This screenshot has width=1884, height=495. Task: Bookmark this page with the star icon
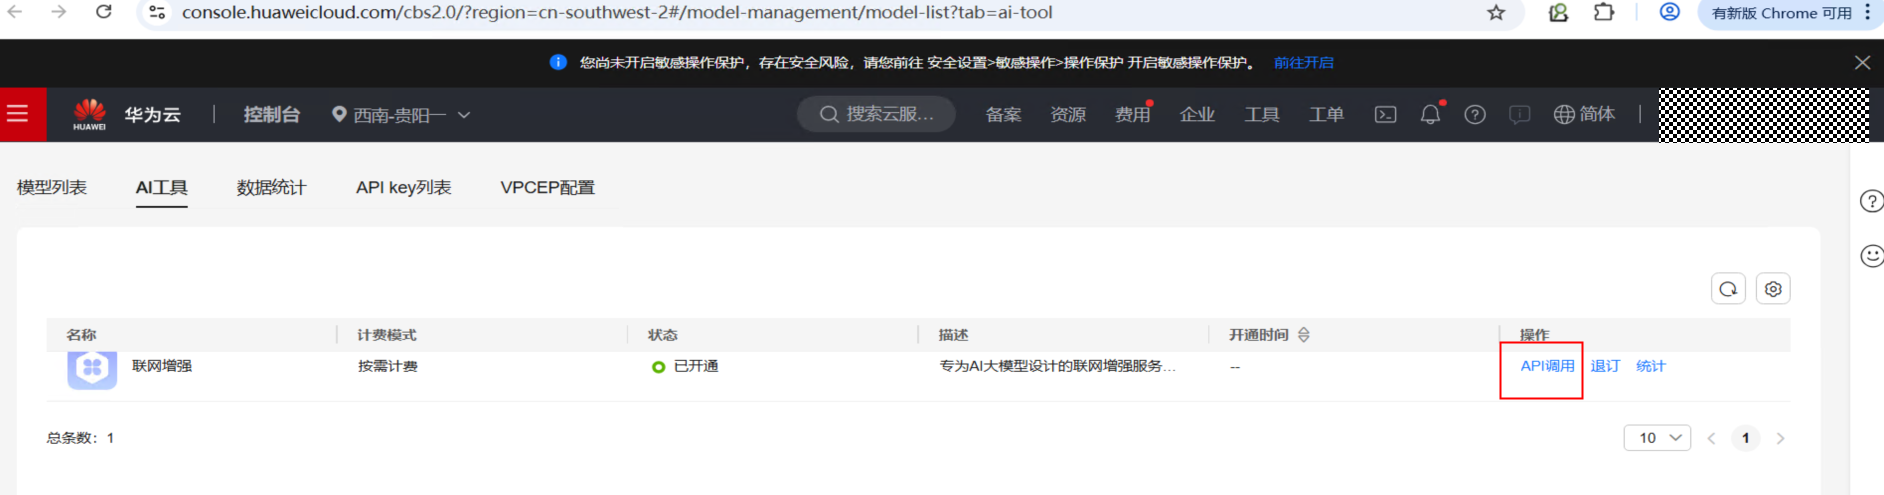point(1496,13)
